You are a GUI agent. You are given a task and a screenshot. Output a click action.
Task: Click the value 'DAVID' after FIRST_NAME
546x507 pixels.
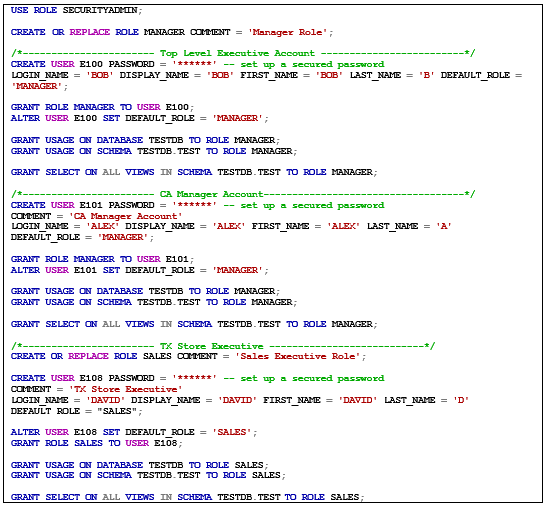coord(358,400)
